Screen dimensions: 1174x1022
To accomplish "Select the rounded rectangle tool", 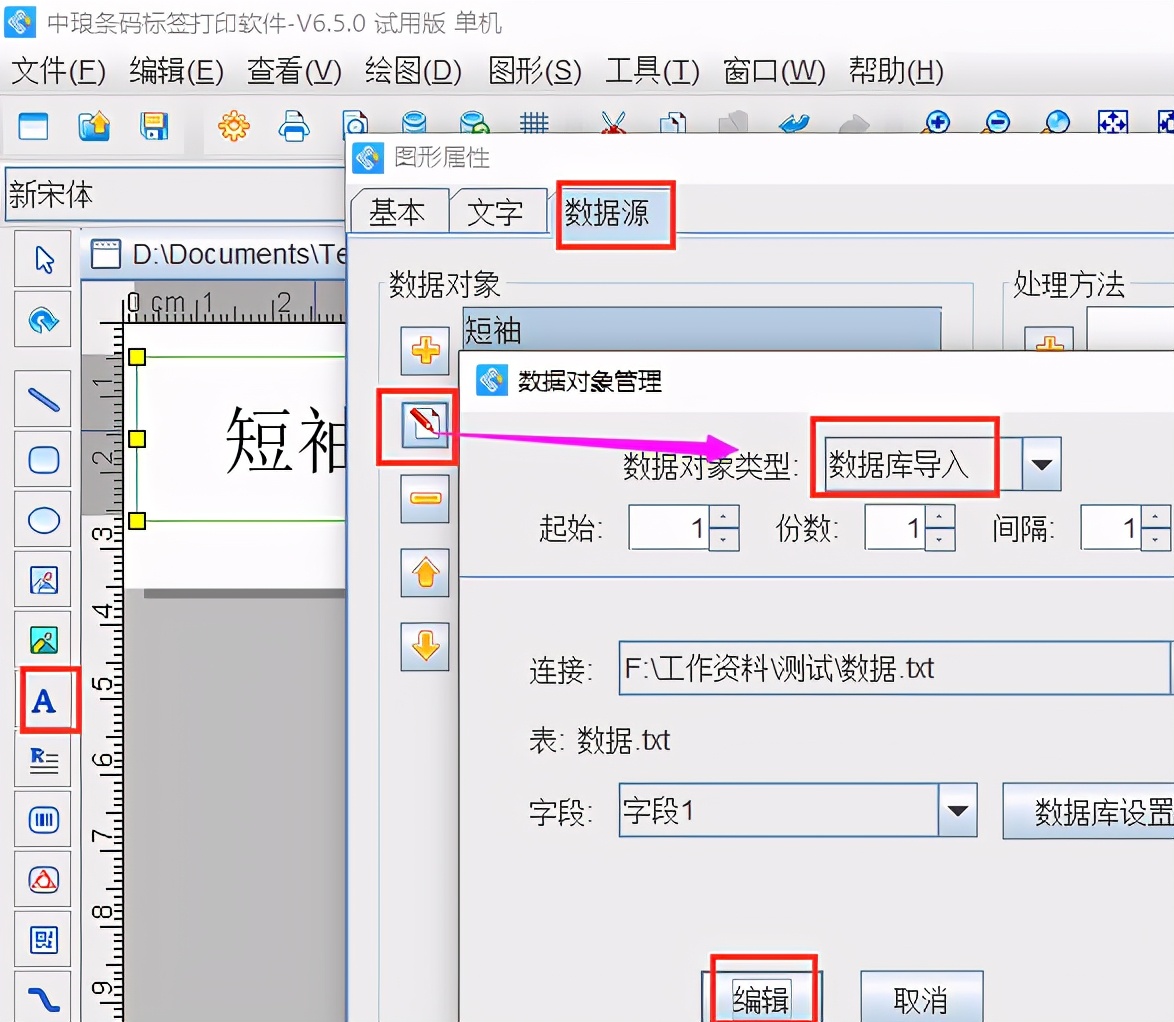I will tap(42, 459).
